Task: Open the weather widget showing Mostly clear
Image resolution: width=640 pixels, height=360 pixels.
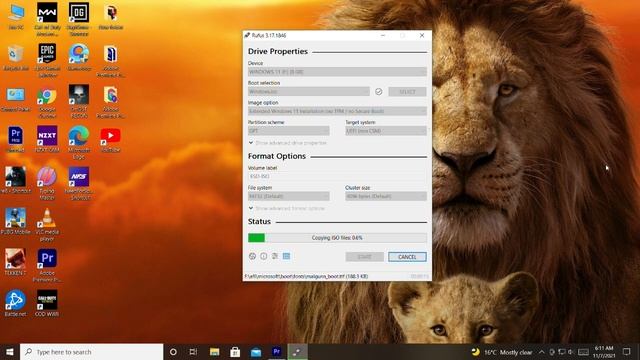Action: point(502,352)
